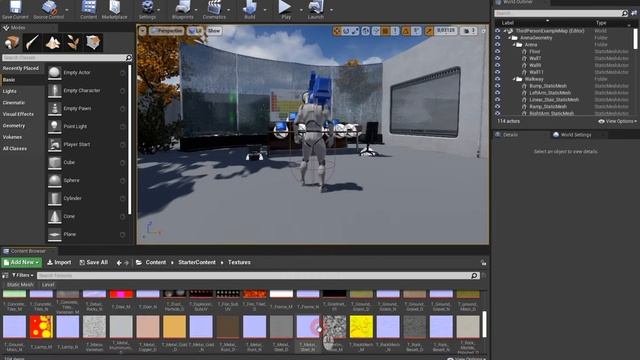Click the Launch toolbar icon
Image resolution: width=640 pixels, height=360 pixels.
316,8
